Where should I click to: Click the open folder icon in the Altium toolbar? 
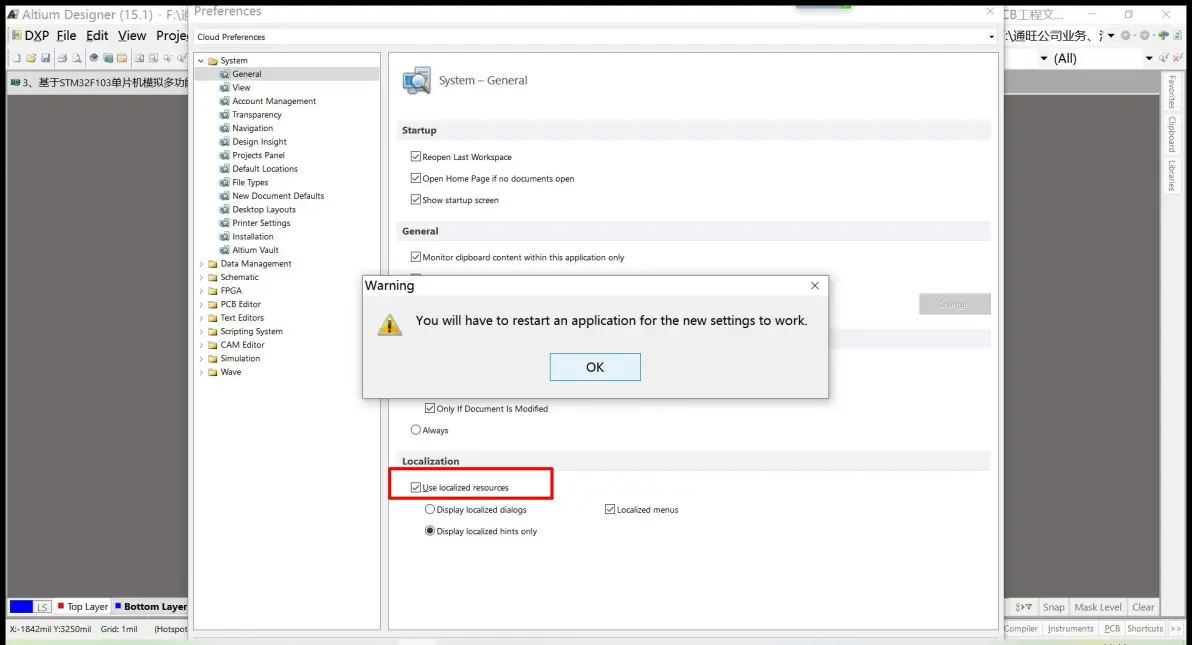pyautogui.click(x=31, y=58)
